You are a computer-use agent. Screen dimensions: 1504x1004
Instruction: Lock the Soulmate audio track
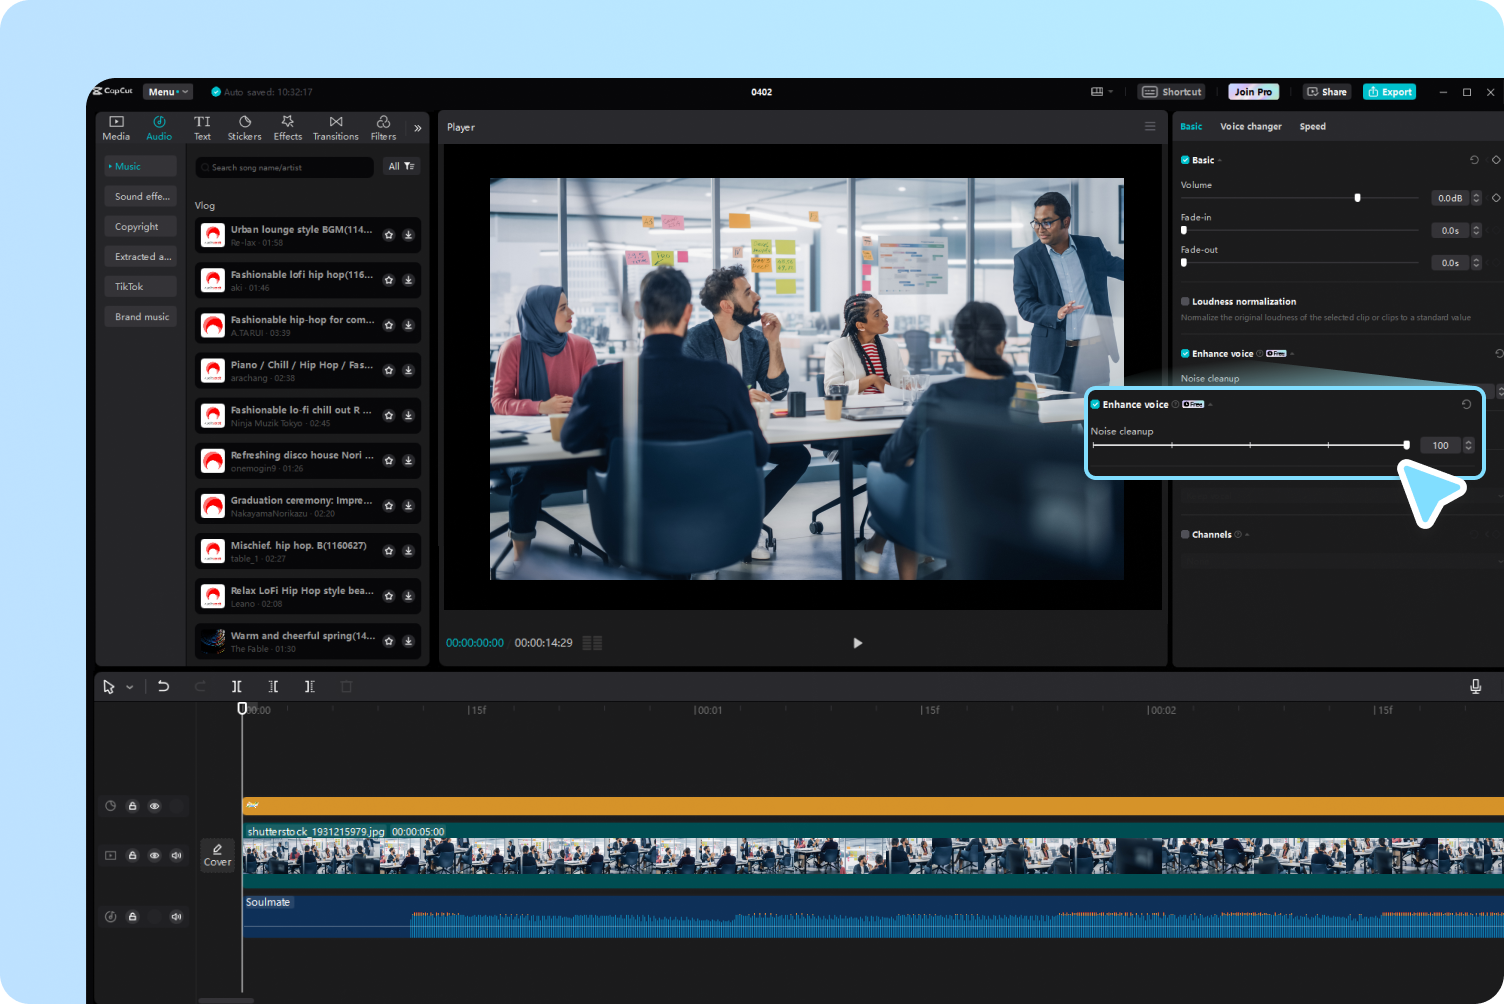[x=132, y=917]
